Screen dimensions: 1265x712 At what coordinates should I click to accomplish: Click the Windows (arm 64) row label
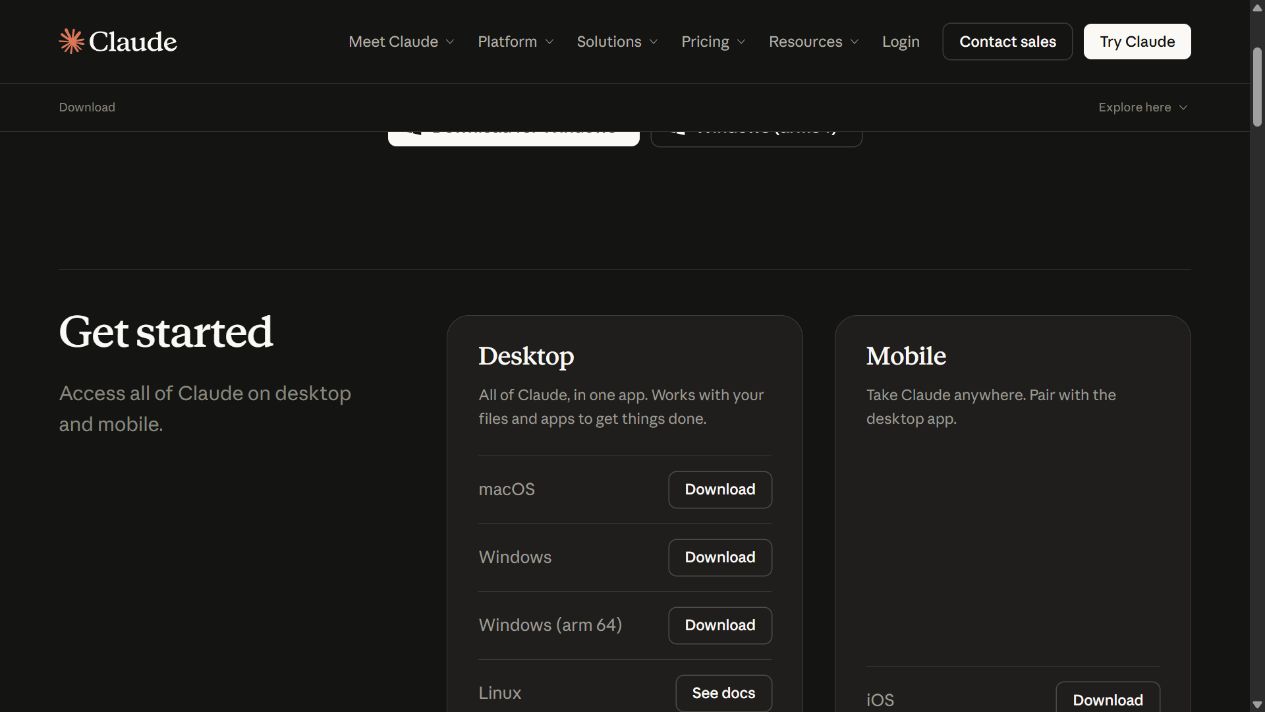550,625
